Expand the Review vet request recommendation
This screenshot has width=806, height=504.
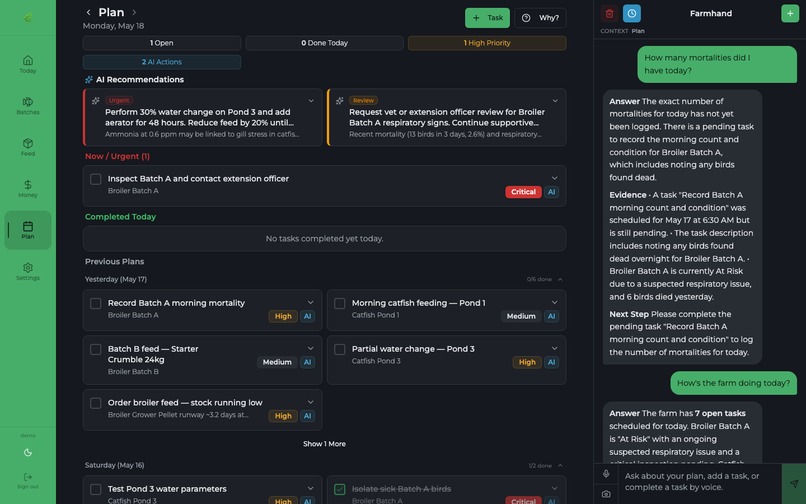[x=555, y=101]
